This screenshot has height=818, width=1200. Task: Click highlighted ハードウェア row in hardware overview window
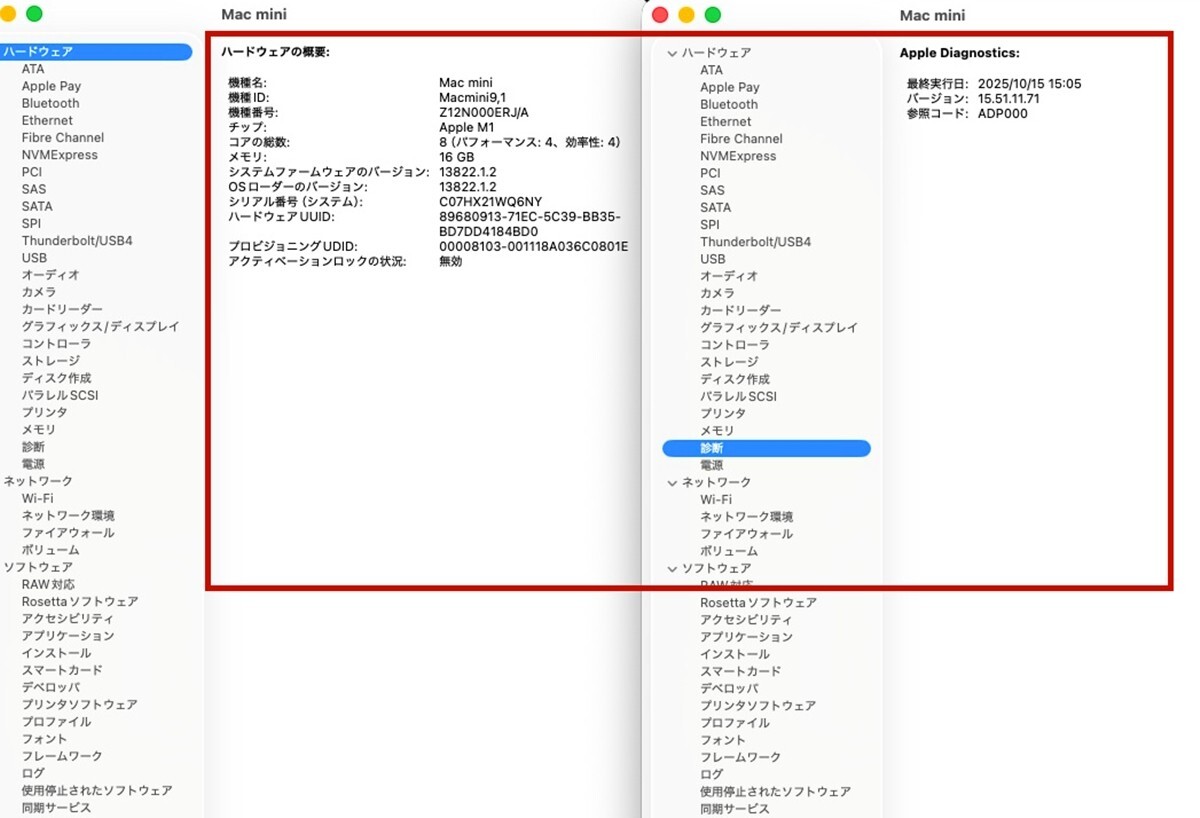[x=96, y=52]
